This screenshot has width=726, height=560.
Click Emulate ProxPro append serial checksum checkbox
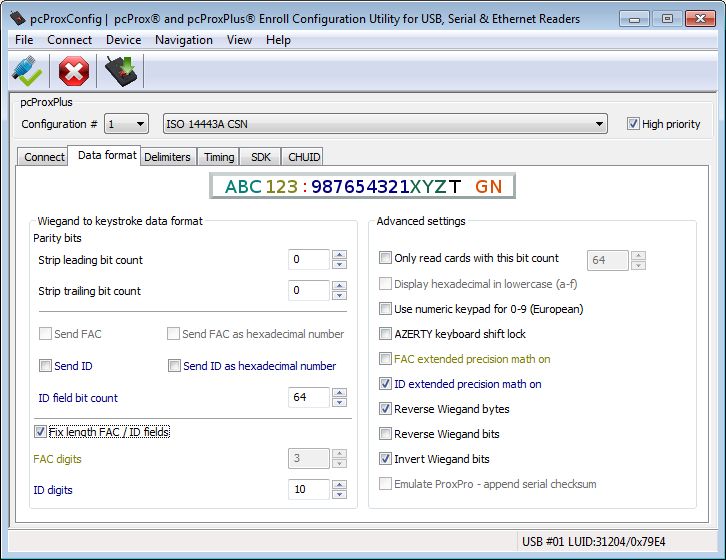(385, 484)
